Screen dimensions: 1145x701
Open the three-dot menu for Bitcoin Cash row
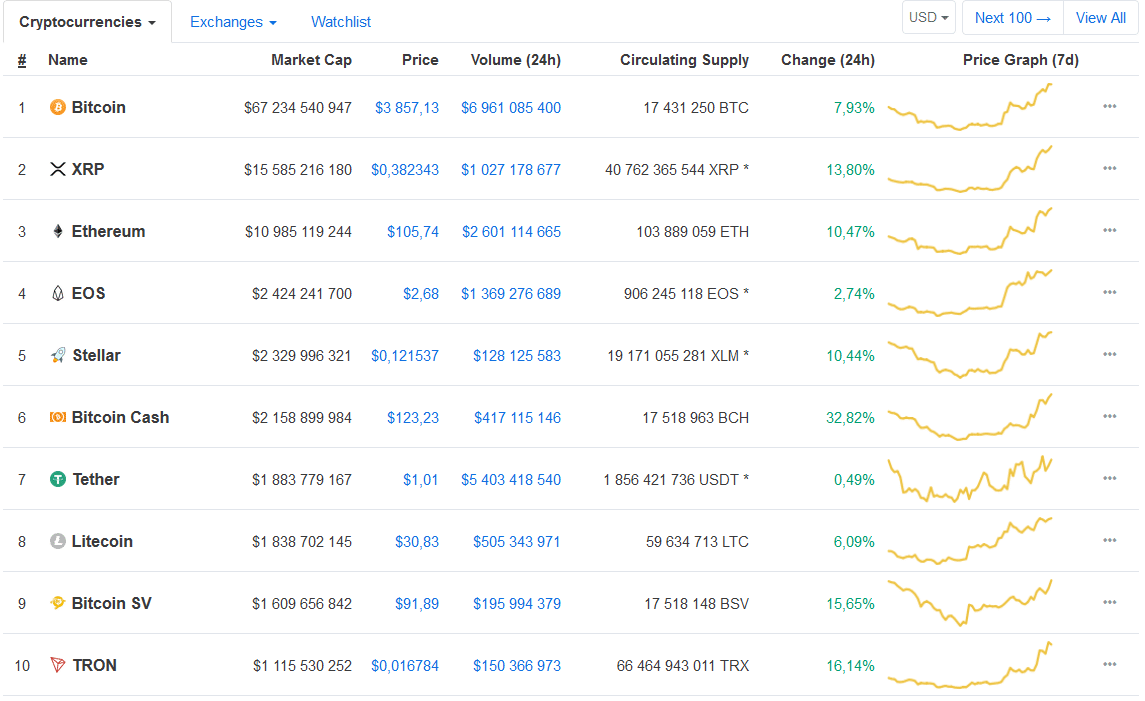[1109, 417]
